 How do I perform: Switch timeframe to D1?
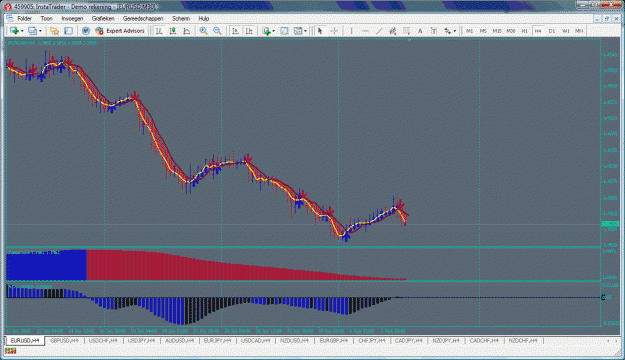point(552,31)
